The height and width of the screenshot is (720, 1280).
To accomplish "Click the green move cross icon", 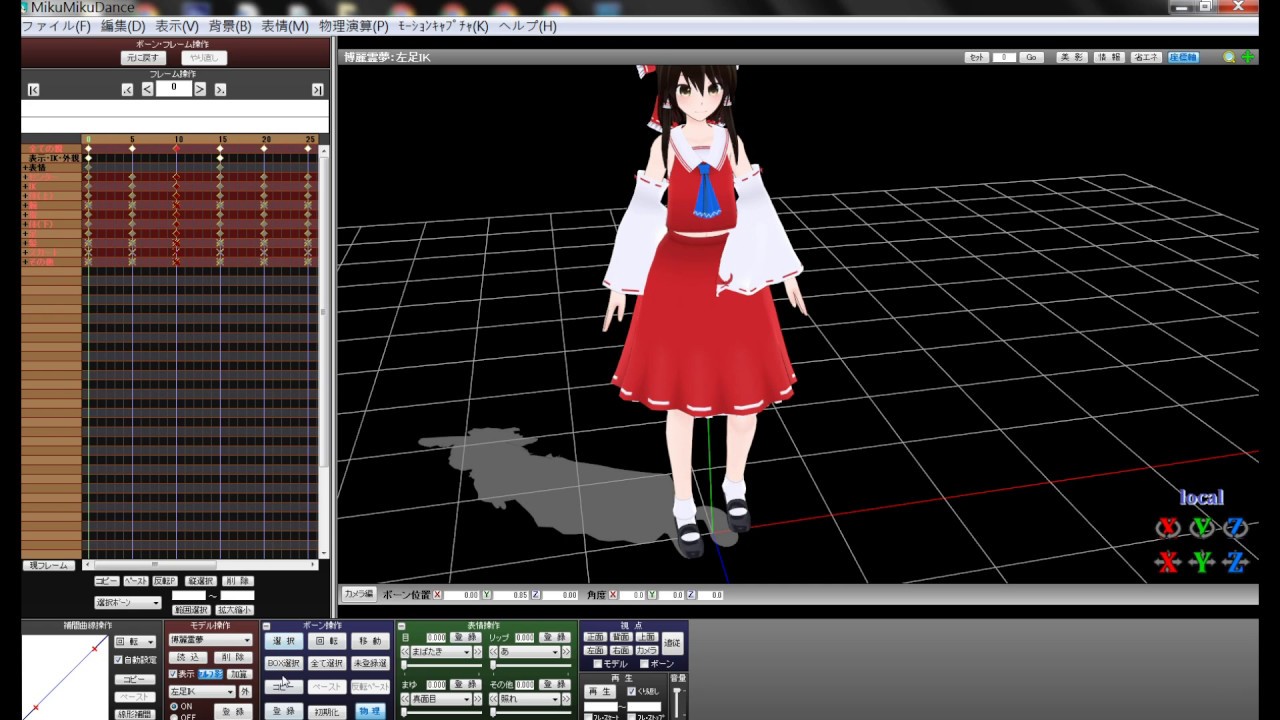I will pos(1248,57).
